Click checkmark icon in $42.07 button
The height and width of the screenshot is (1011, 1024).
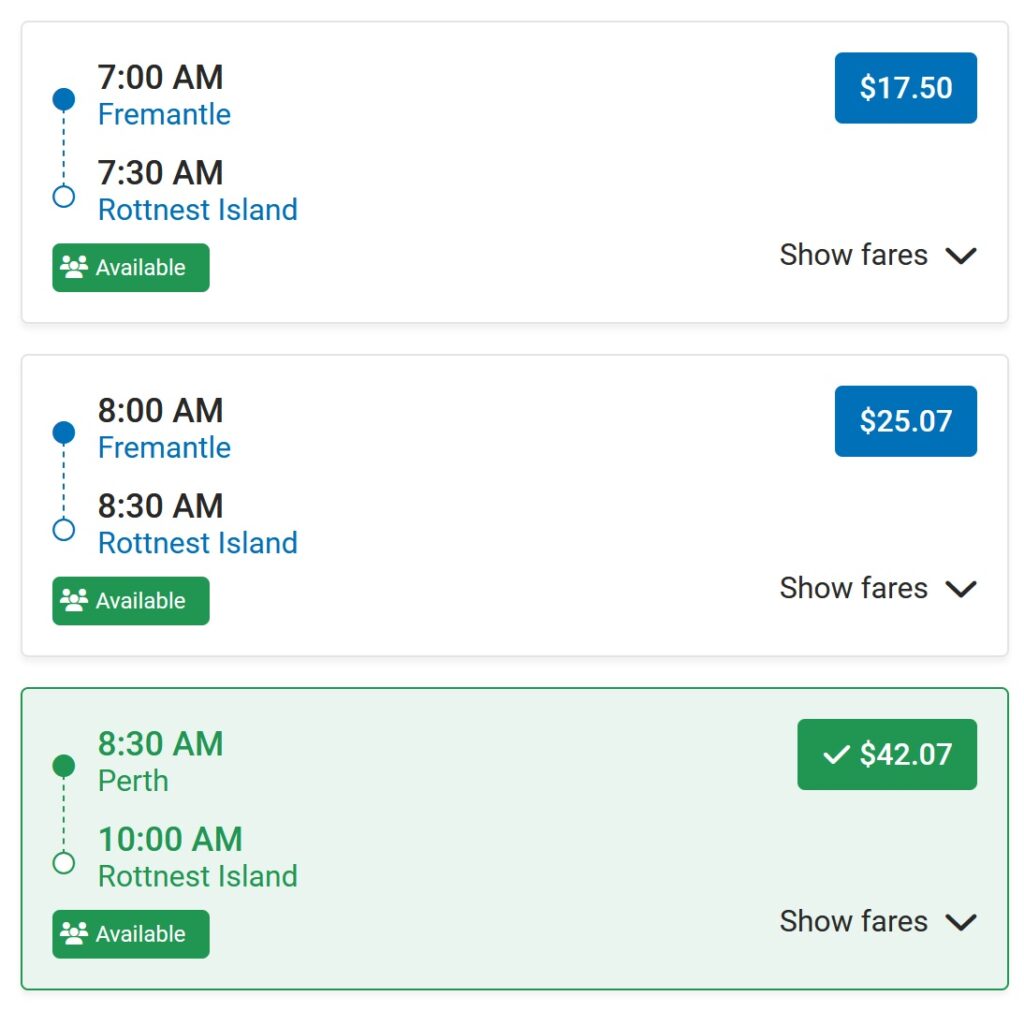(x=835, y=755)
